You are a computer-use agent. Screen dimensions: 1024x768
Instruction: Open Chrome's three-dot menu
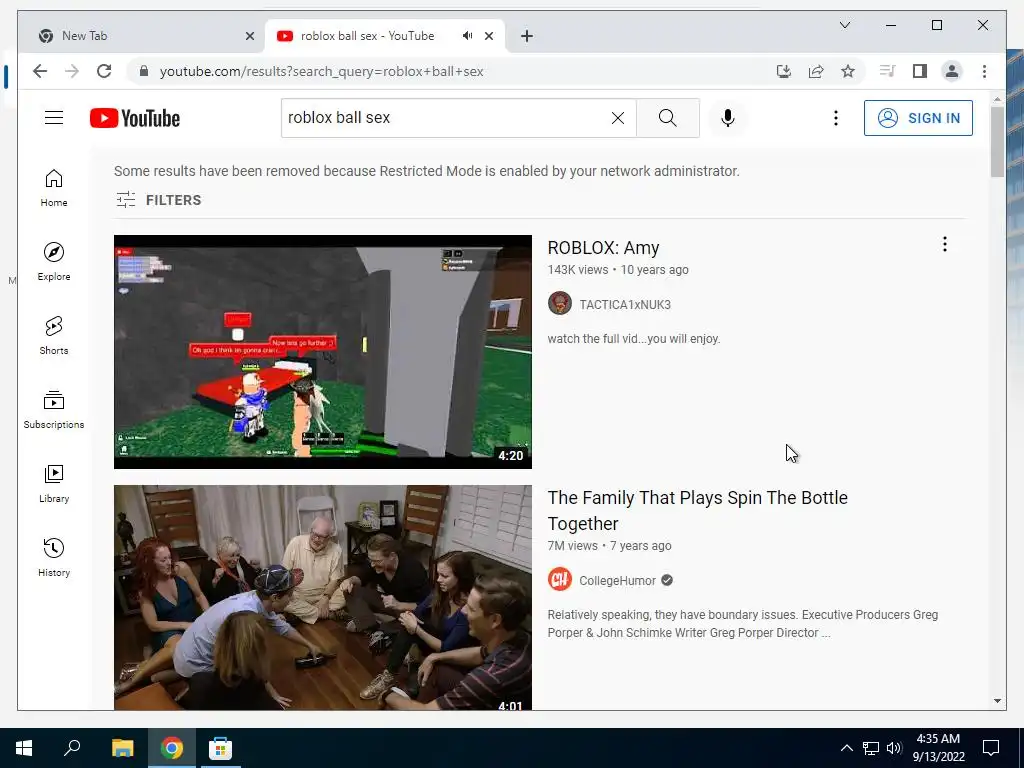(x=984, y=71)
